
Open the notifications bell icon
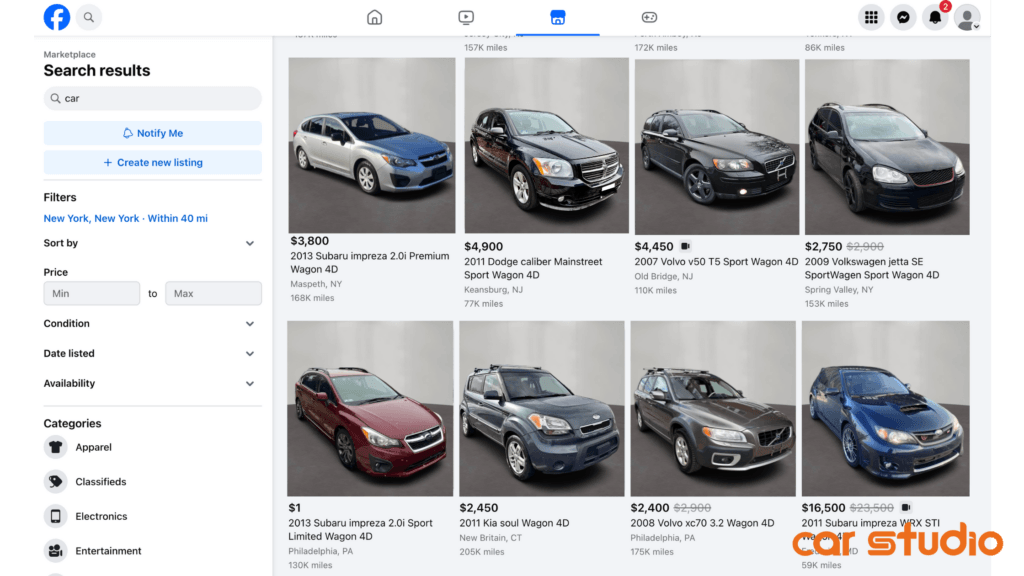point(935,18)
